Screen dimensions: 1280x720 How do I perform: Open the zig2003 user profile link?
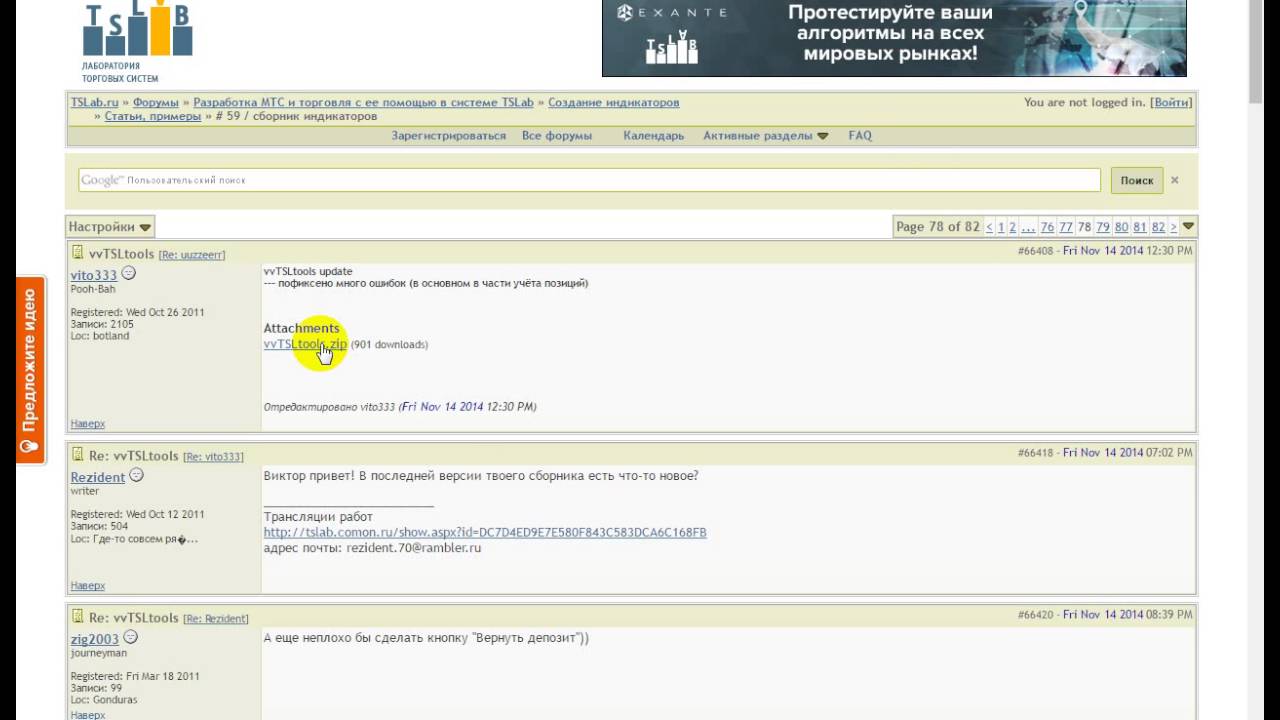click(x=95, y=639)
